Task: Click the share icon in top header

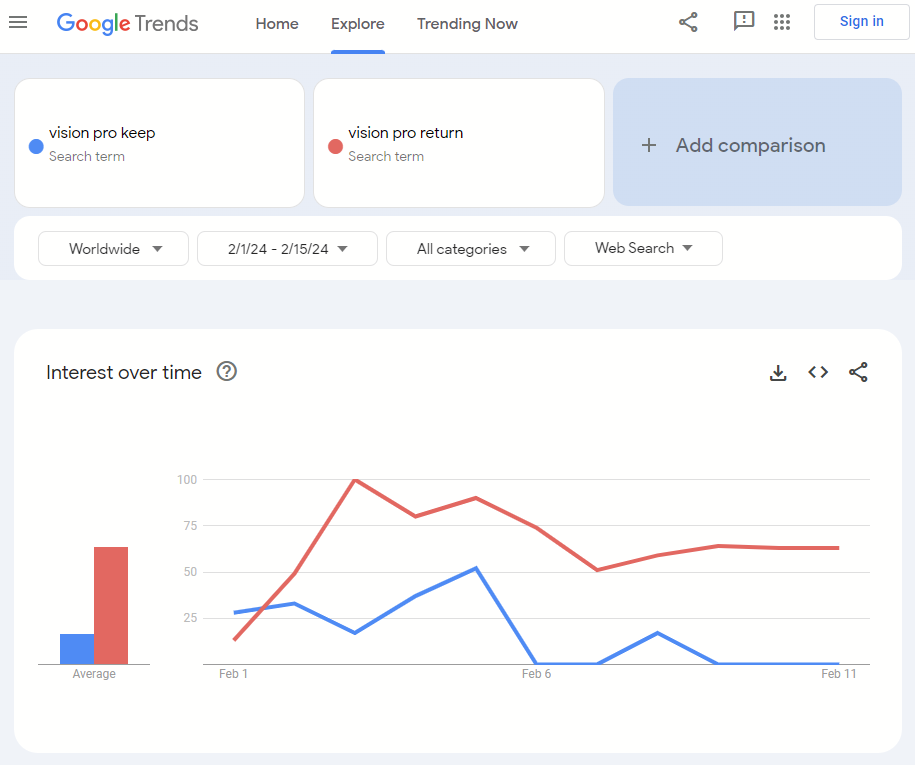Action: click(x=688, y=22)
